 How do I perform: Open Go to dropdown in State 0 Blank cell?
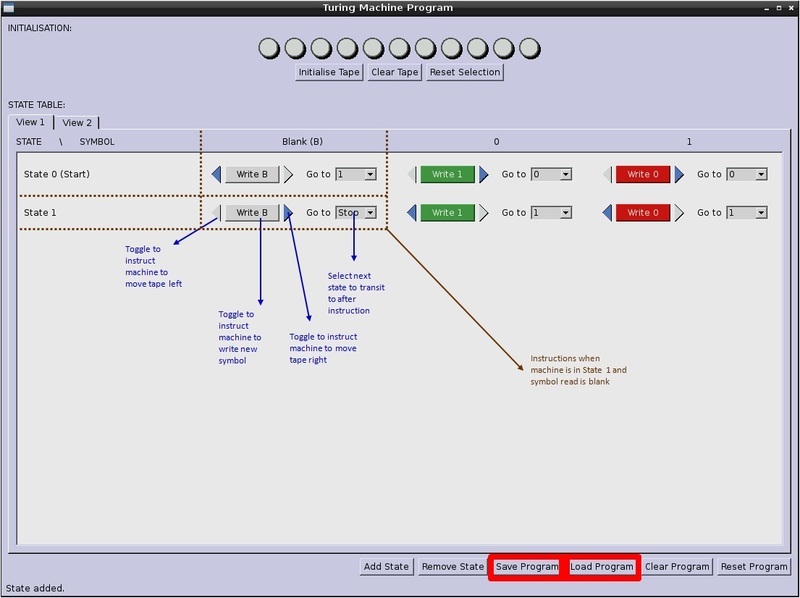coord(356,174)
